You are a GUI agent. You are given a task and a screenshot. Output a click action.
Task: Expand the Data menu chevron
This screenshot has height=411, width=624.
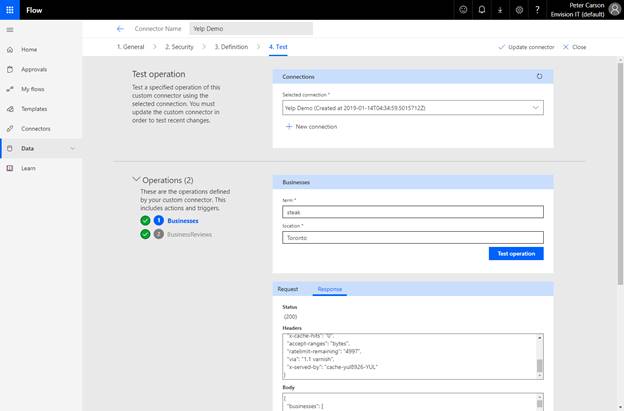pyautogui.click(x=72, y=148)
